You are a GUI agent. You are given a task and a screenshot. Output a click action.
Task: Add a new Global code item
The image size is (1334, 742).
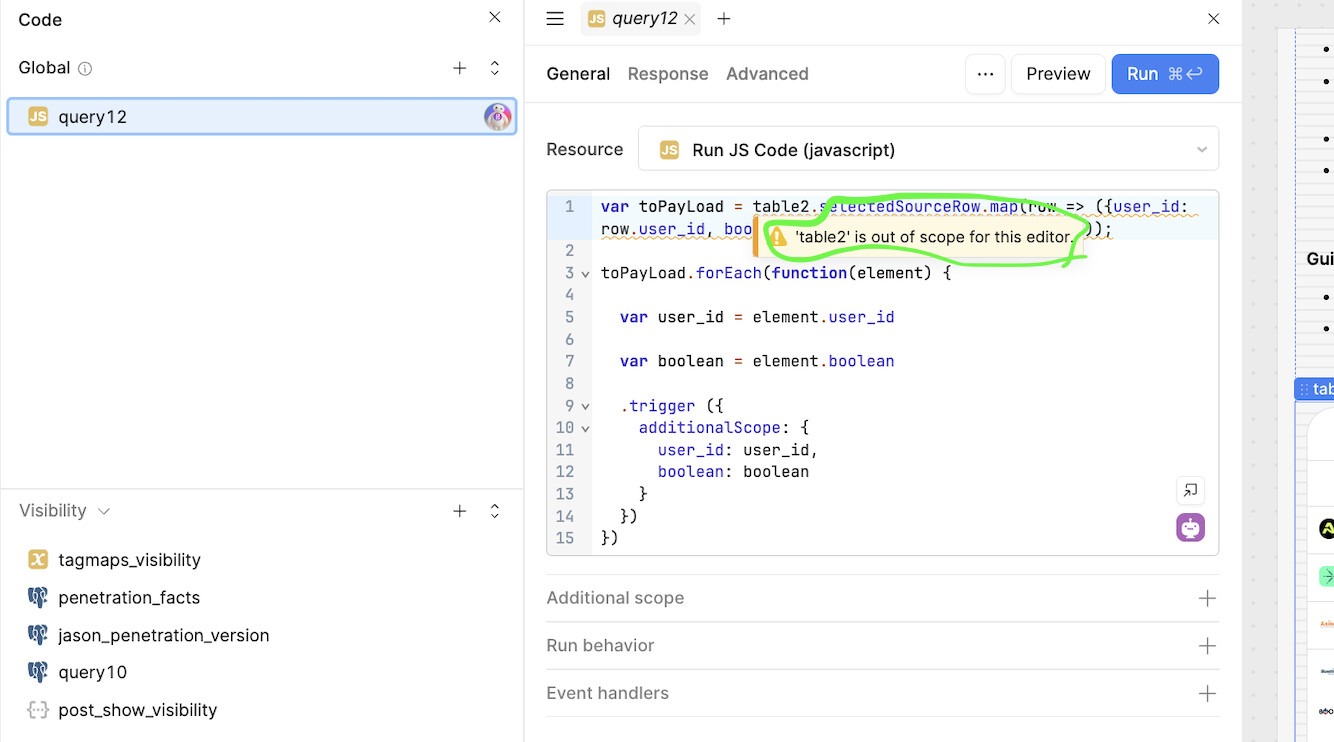(459, 68)
